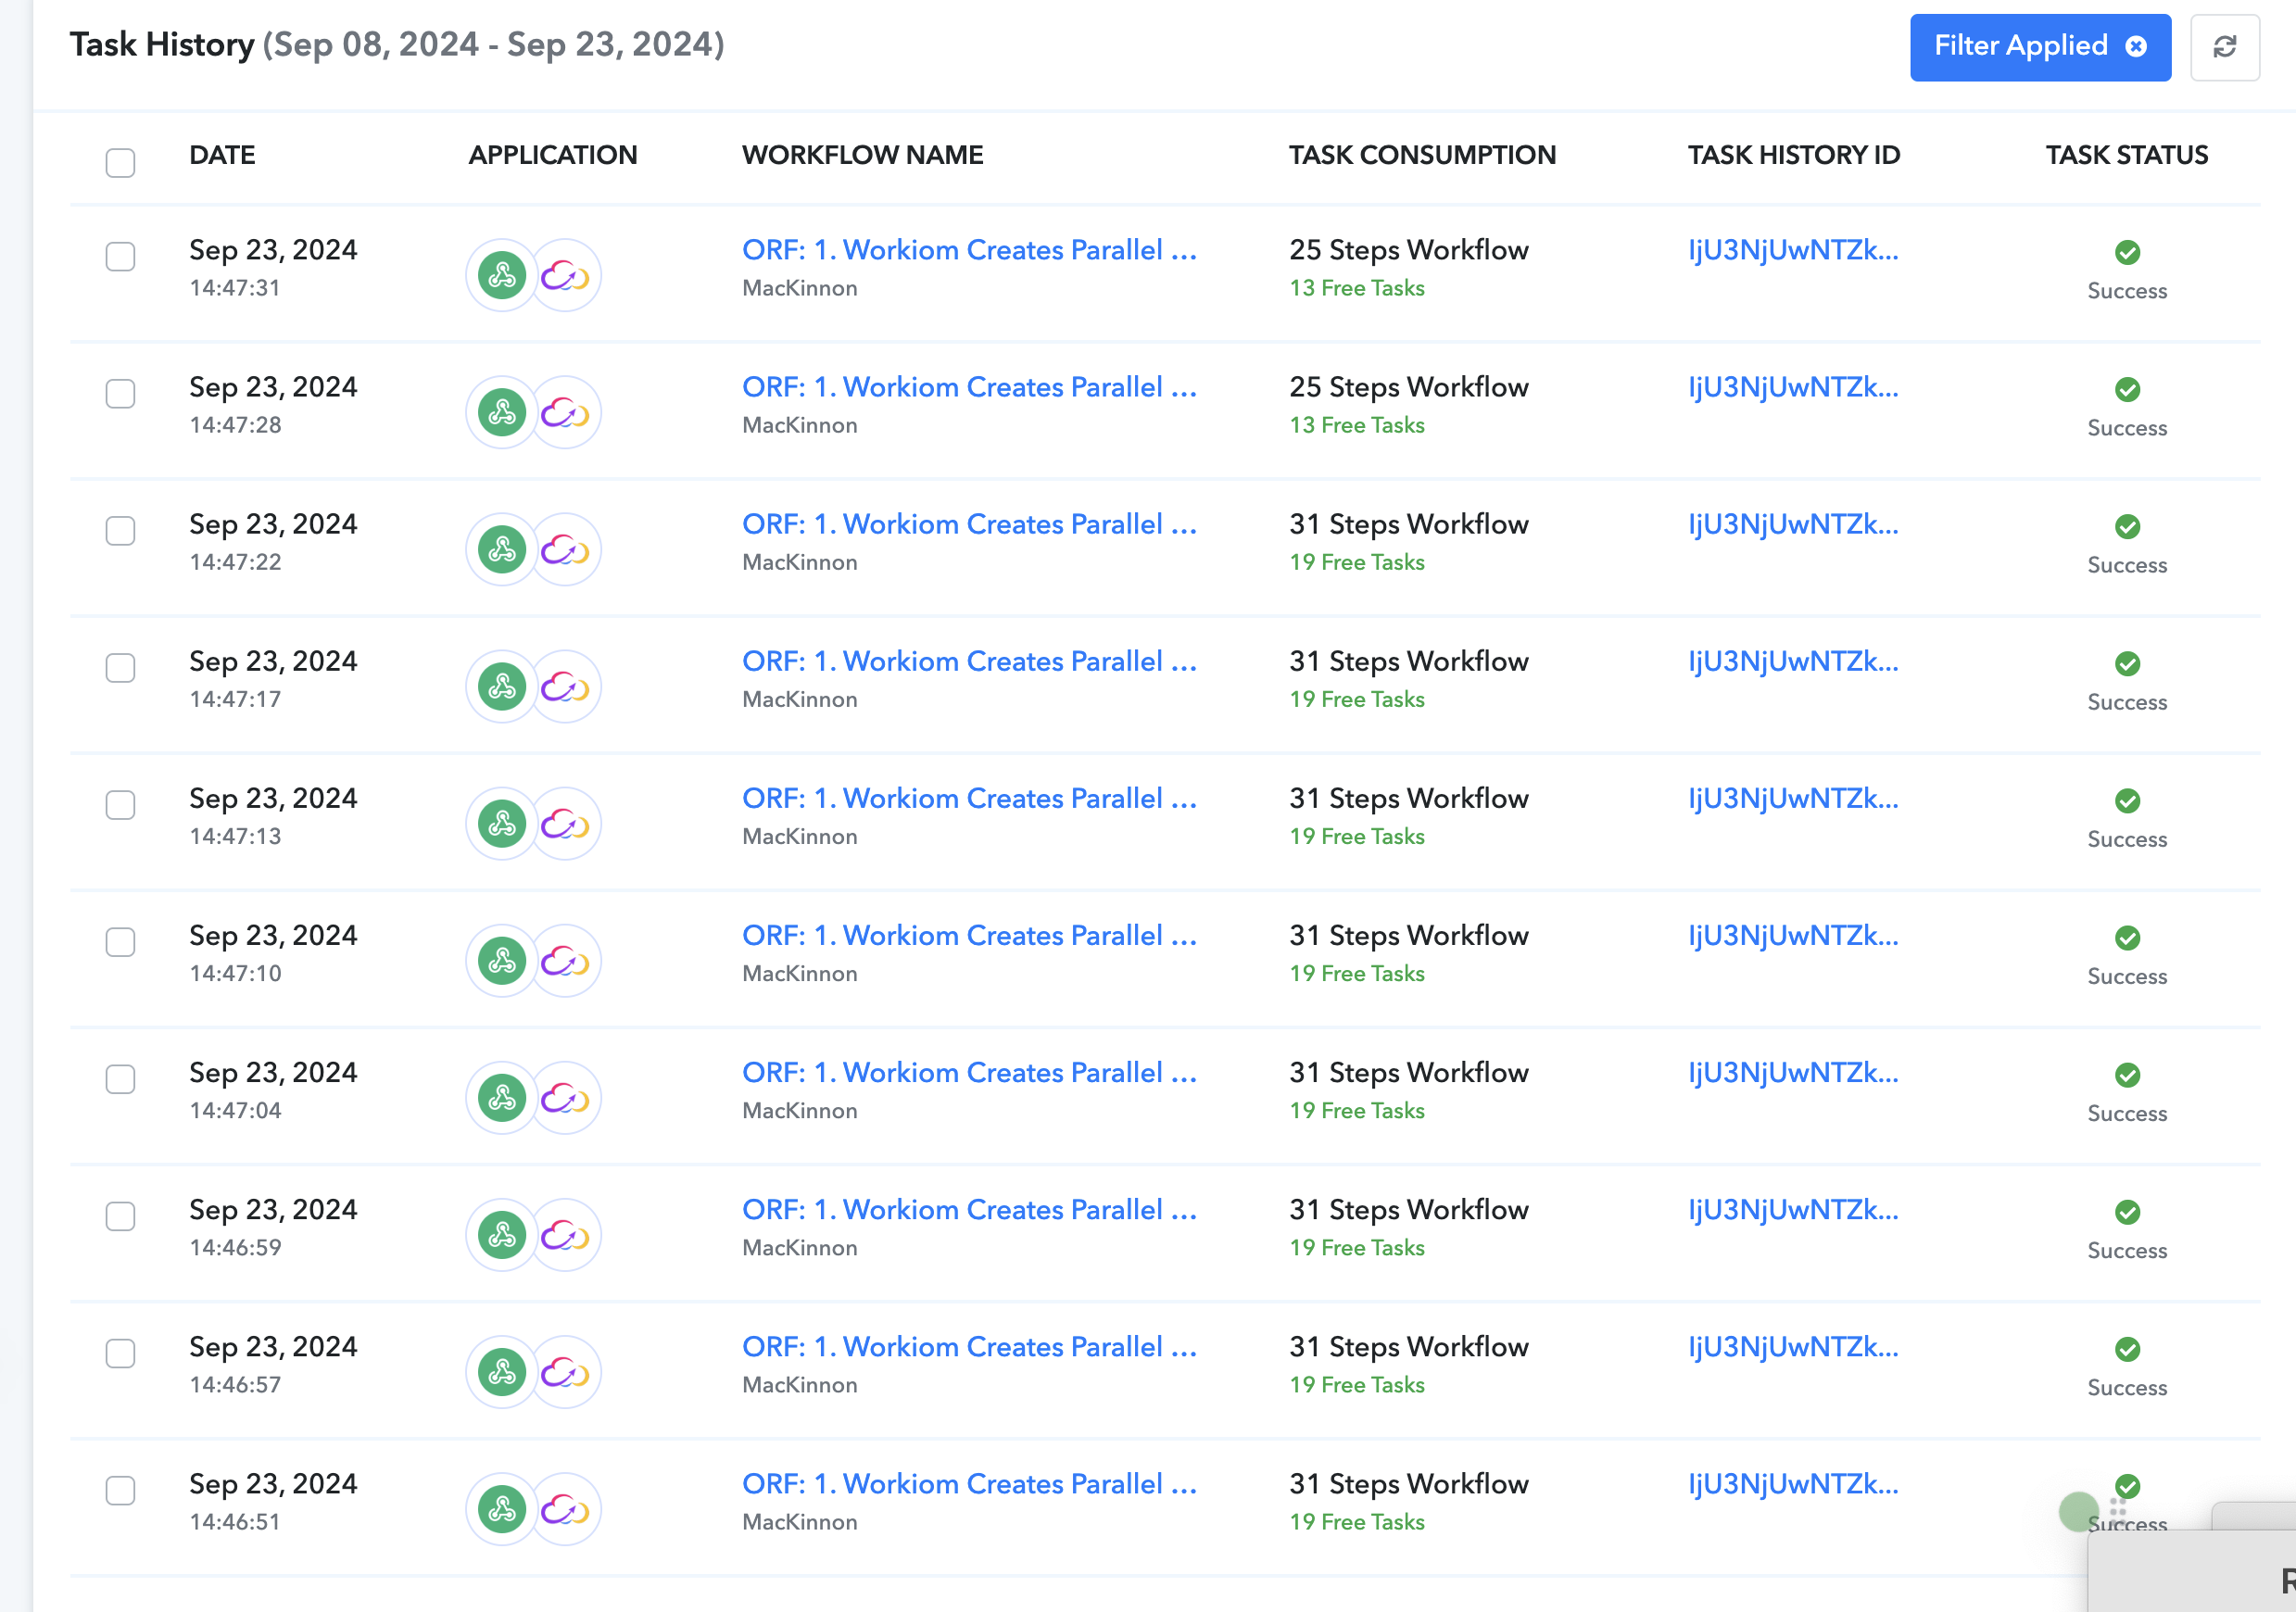This screenshot has height=1612, width=2296.
Task: Click MacKinnon folder name in 14:46:59 row
Action: tap(799, 1248)
